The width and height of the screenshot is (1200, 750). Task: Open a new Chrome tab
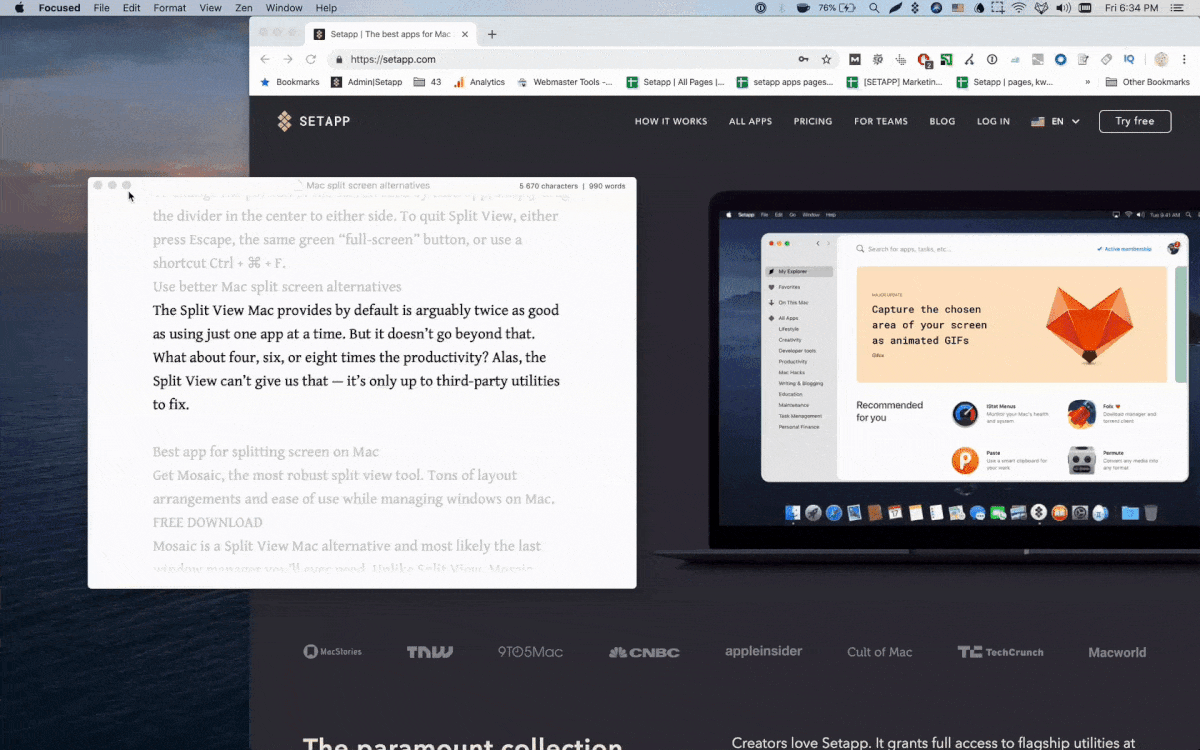pos(492,34)
